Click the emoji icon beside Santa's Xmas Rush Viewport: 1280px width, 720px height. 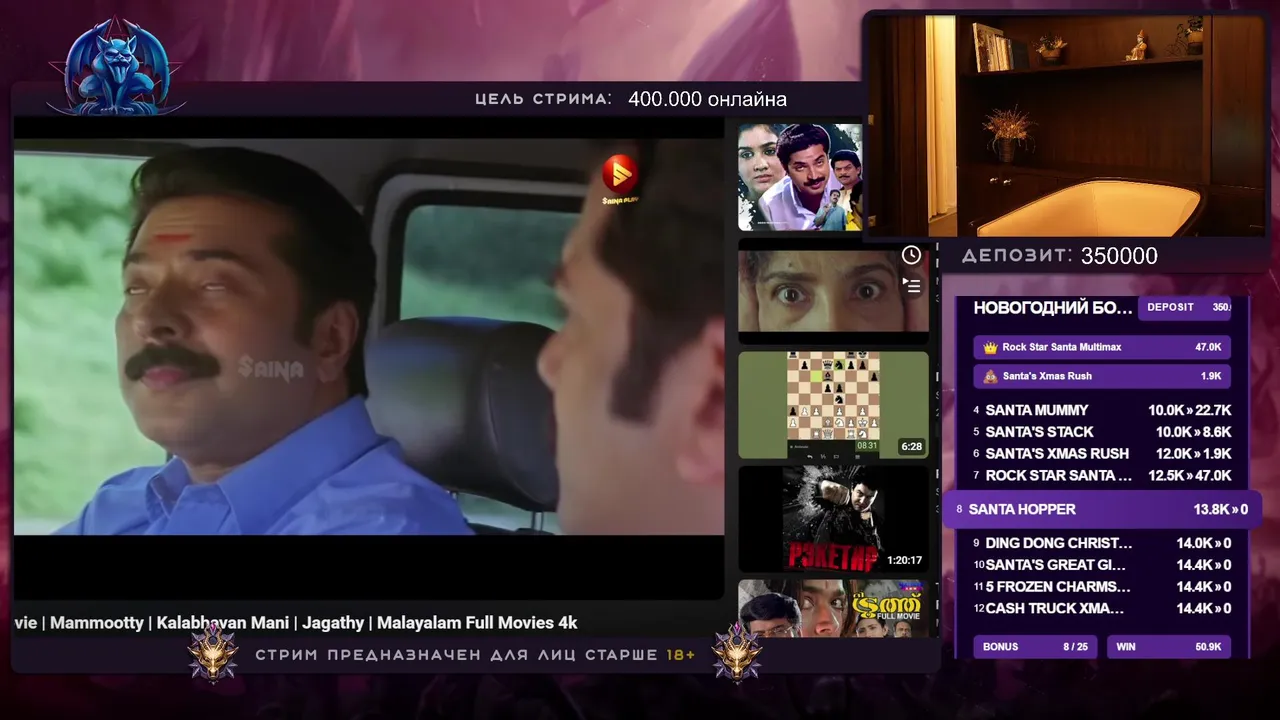pos(990,376)
